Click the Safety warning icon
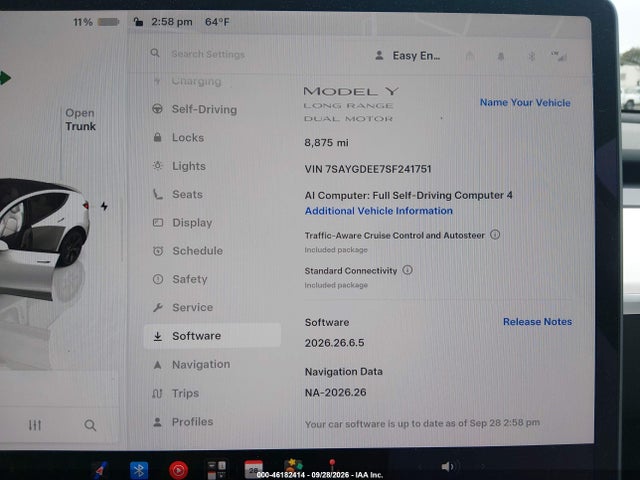The width and height of the screenshot is (640, 480). coord(158,279)
